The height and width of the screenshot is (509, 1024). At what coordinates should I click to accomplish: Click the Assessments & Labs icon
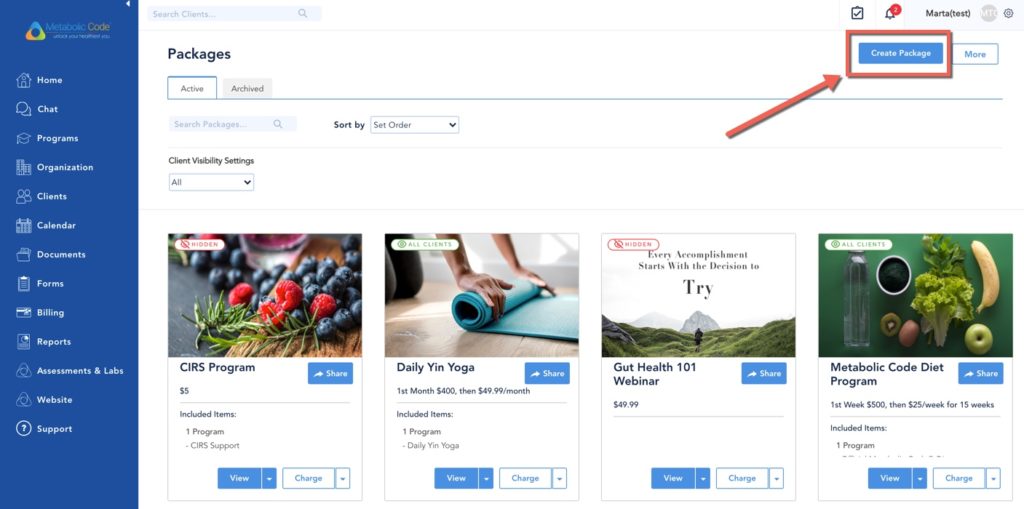(x=24, y=370)
